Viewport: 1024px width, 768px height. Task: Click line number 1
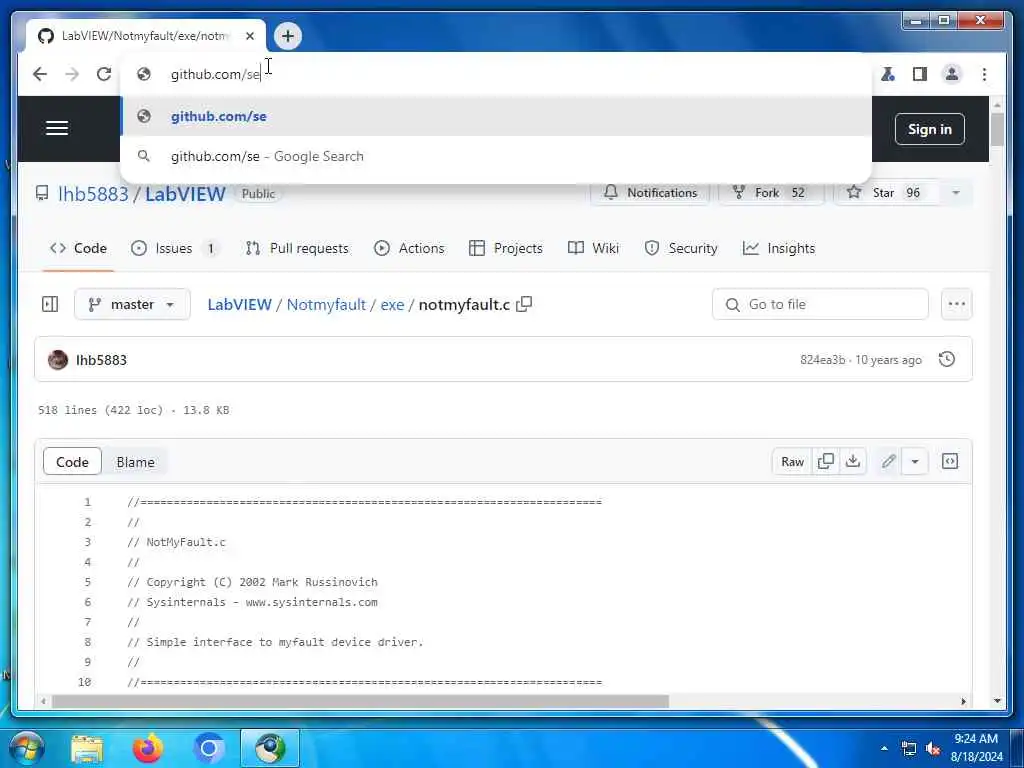87,502
